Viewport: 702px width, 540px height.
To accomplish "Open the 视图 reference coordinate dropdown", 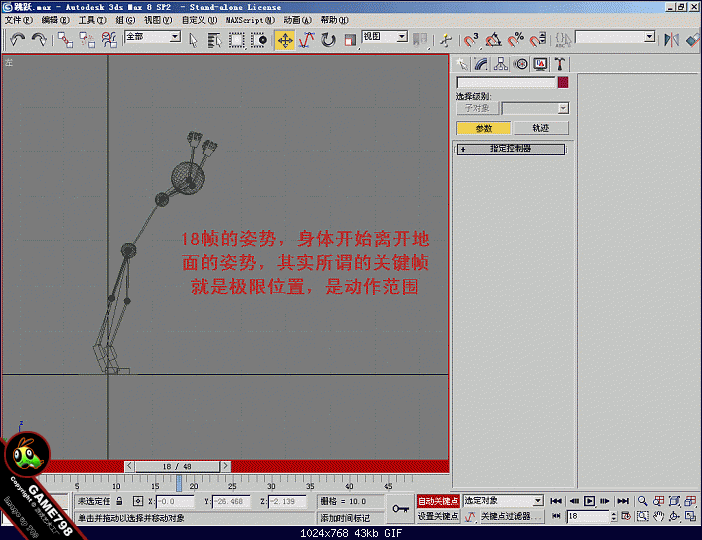I will [x=402, y=37].
